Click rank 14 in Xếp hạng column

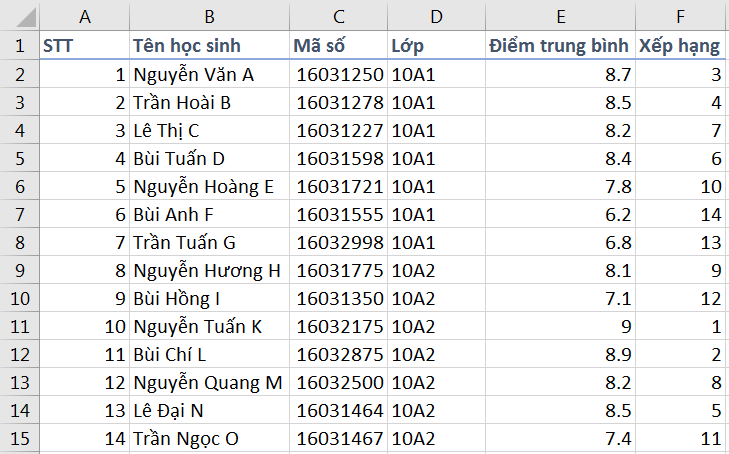click(680, 214)
